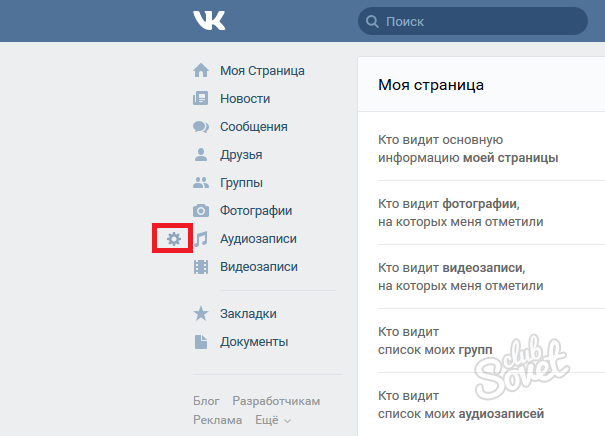
Task: Click 'Кто видит видеозаписи, на которых меня отметили'
Action: tap(461, 277)
